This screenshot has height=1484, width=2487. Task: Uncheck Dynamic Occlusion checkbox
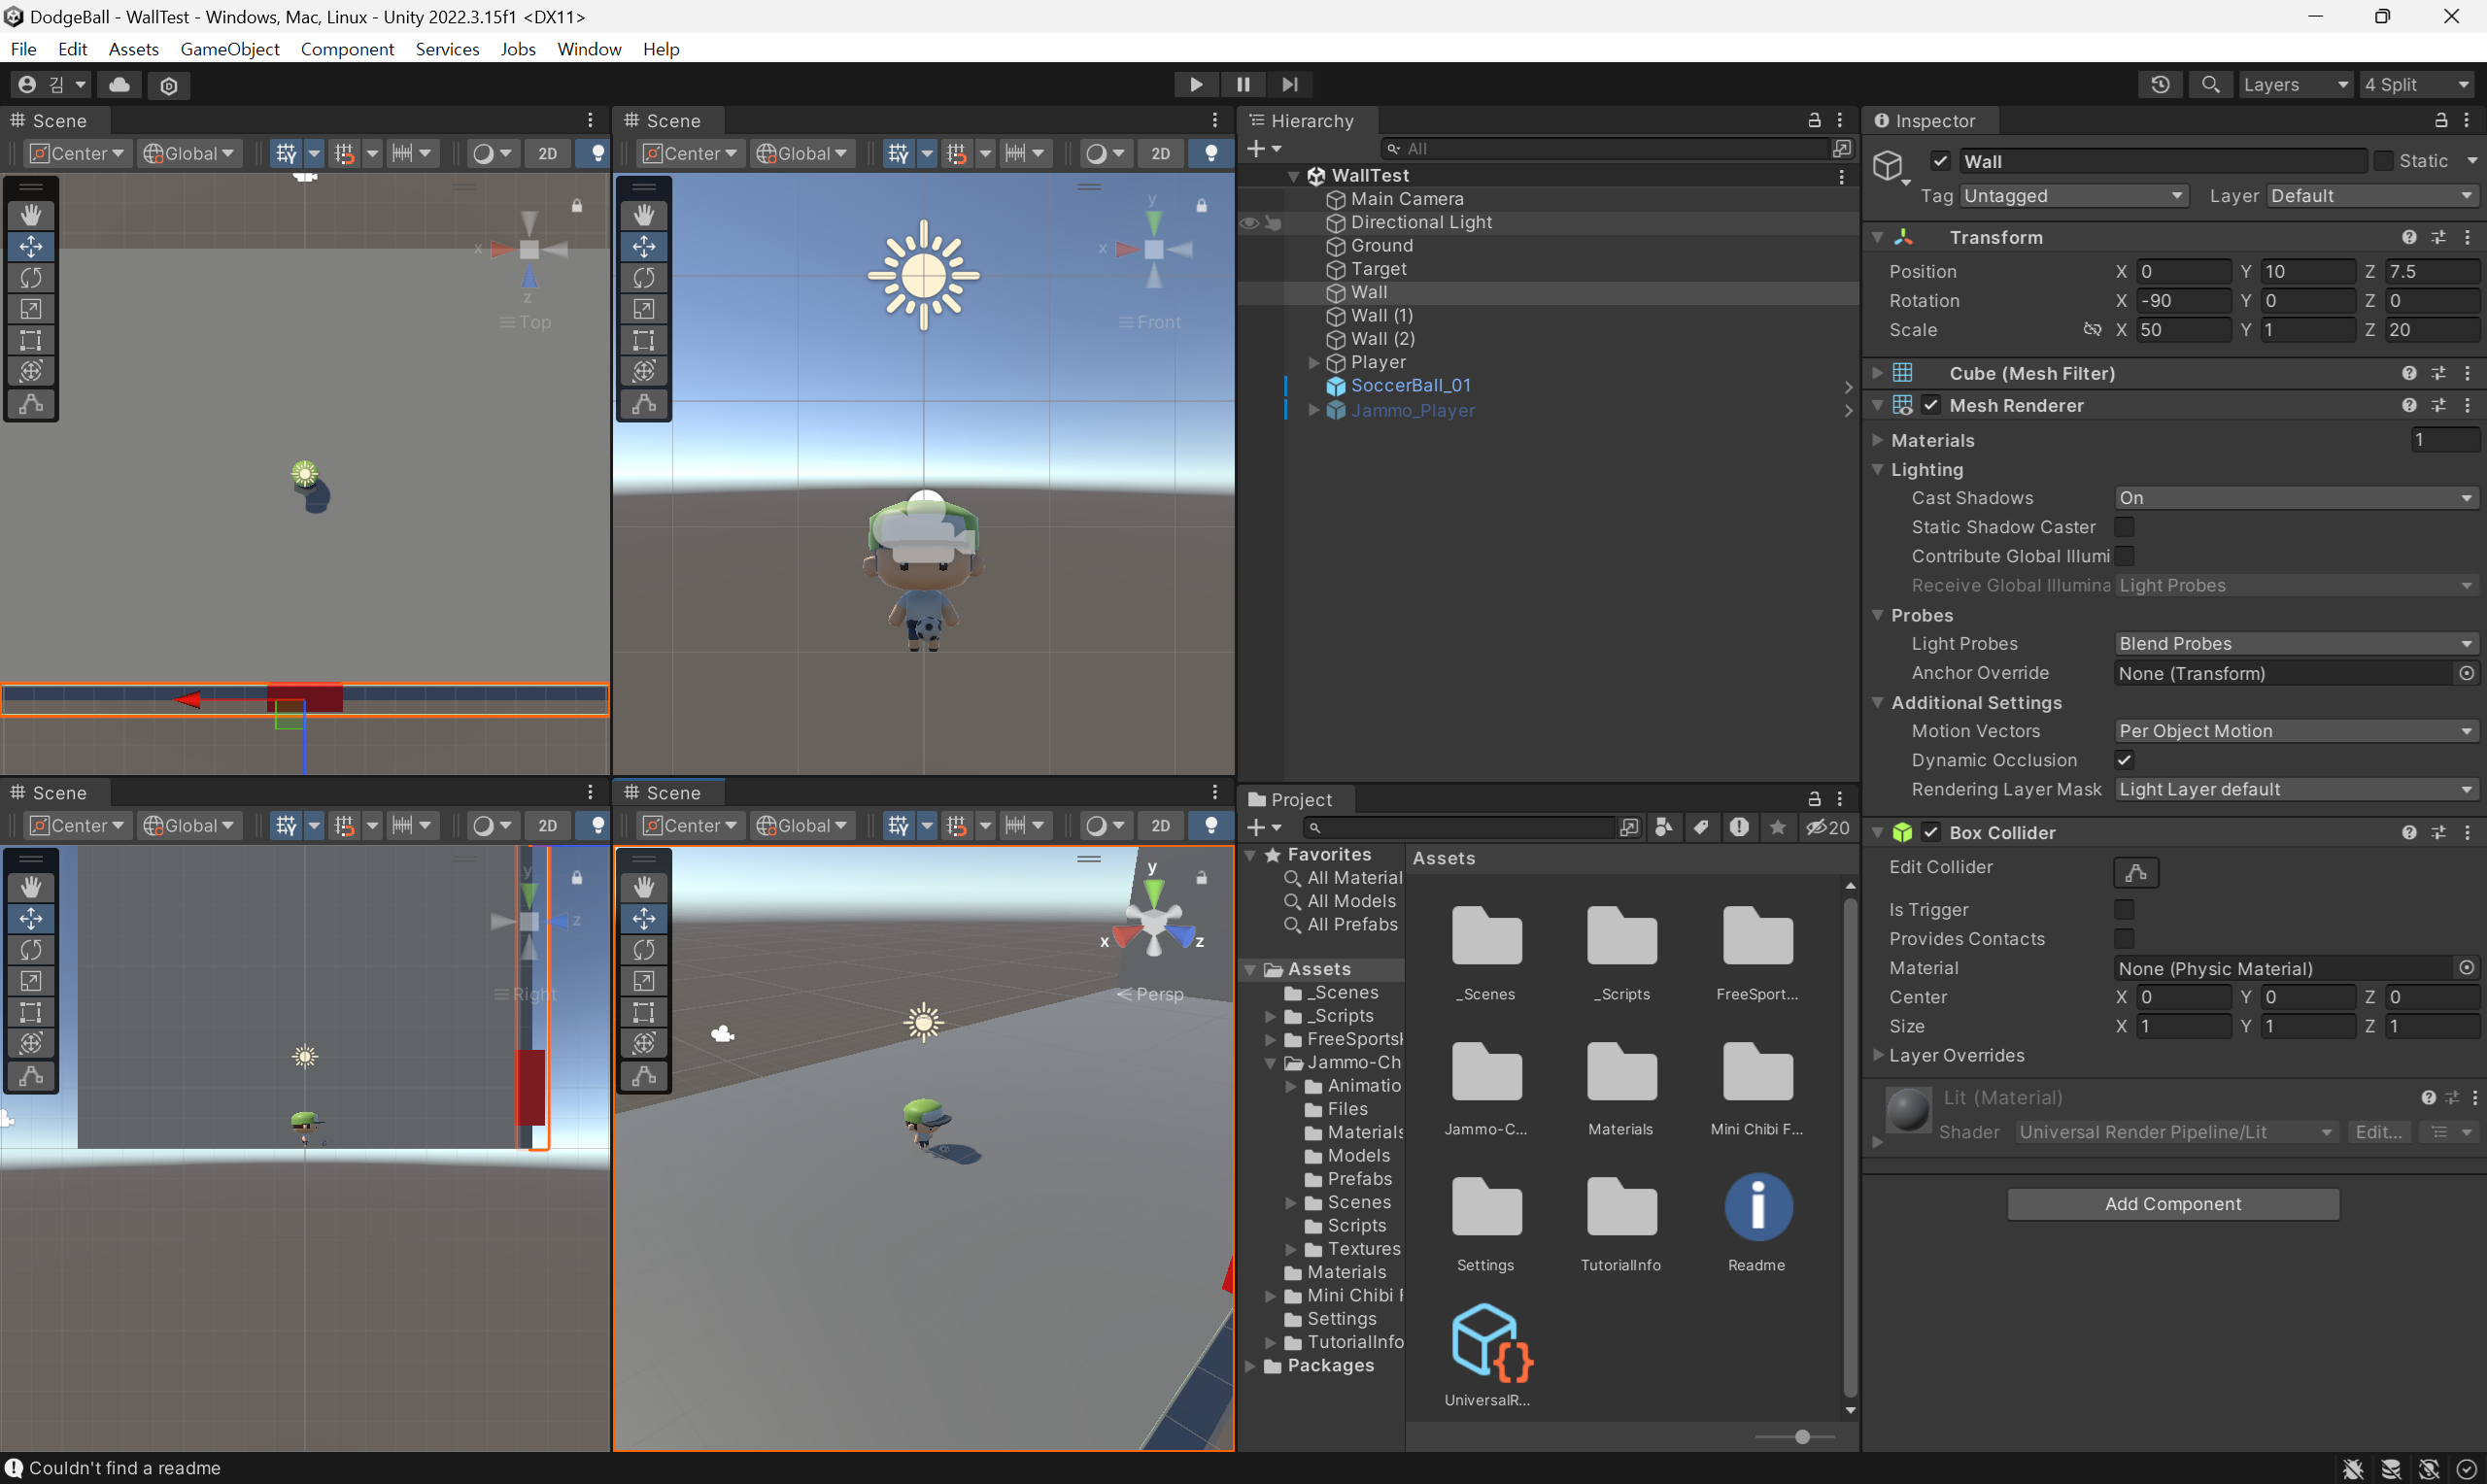(x=2124, y=760)
